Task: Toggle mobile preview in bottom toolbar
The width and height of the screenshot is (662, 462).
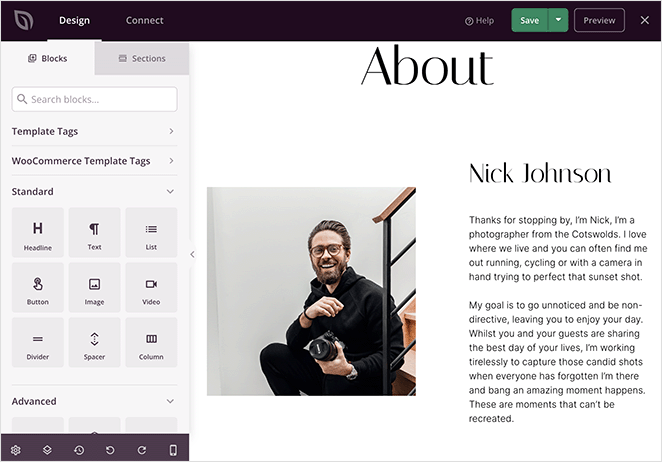Action: pyautogui.click(x=173, y=450)
